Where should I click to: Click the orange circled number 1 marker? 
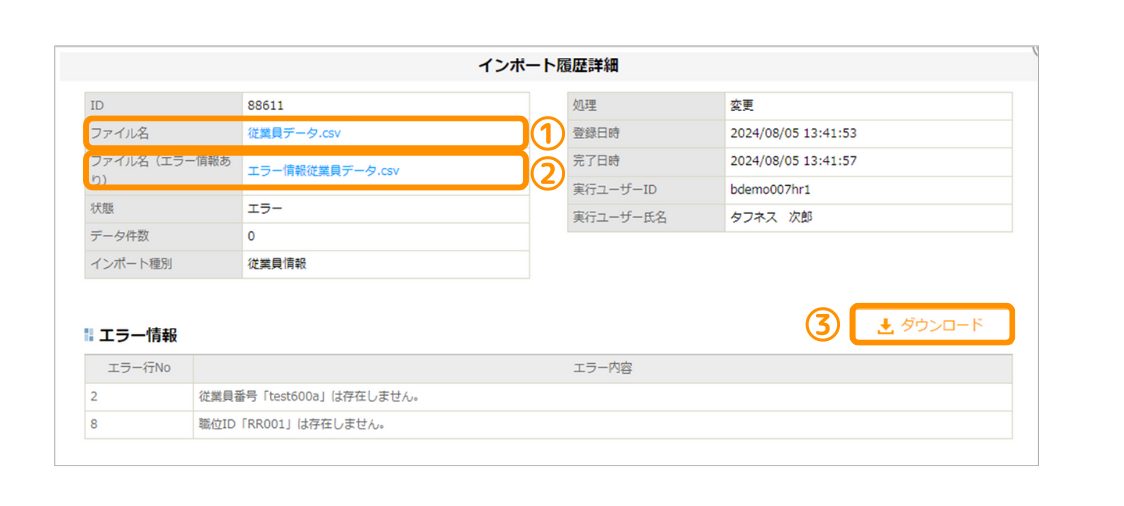pyautogui.click(x=544, y=133)
